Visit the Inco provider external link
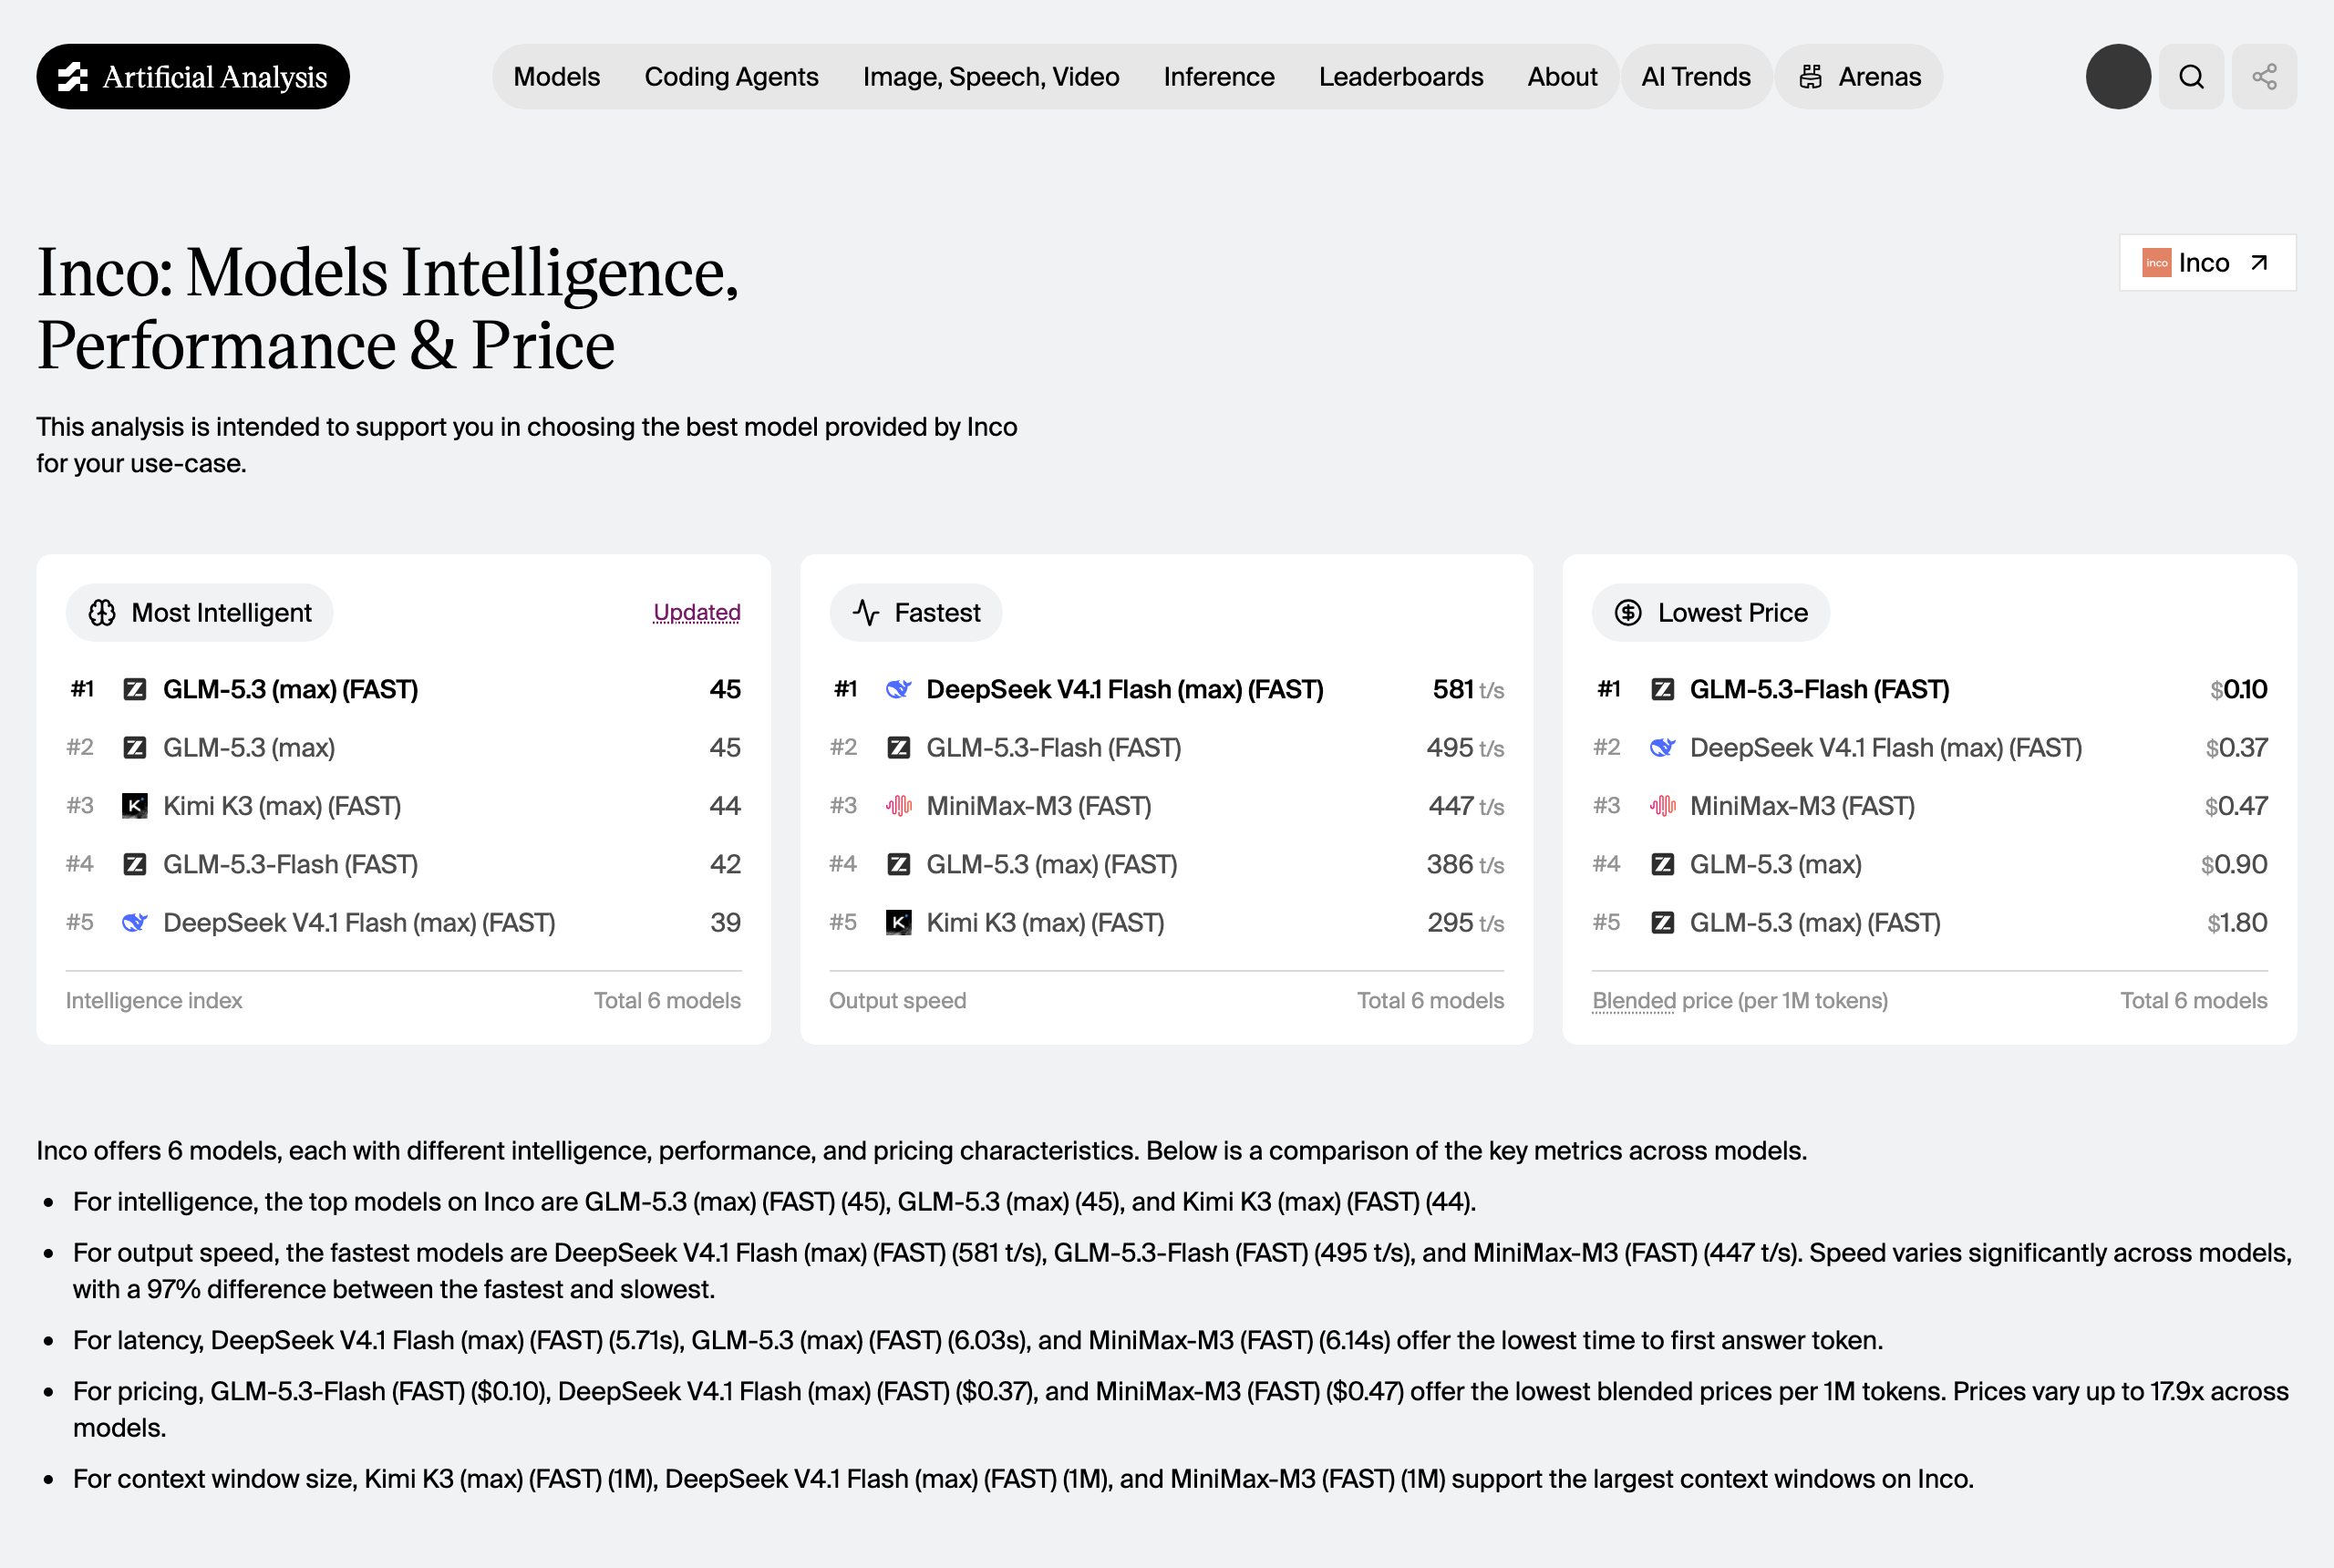The image size is (2334, 1568). pyautogui.click(x=2207, y=263)
